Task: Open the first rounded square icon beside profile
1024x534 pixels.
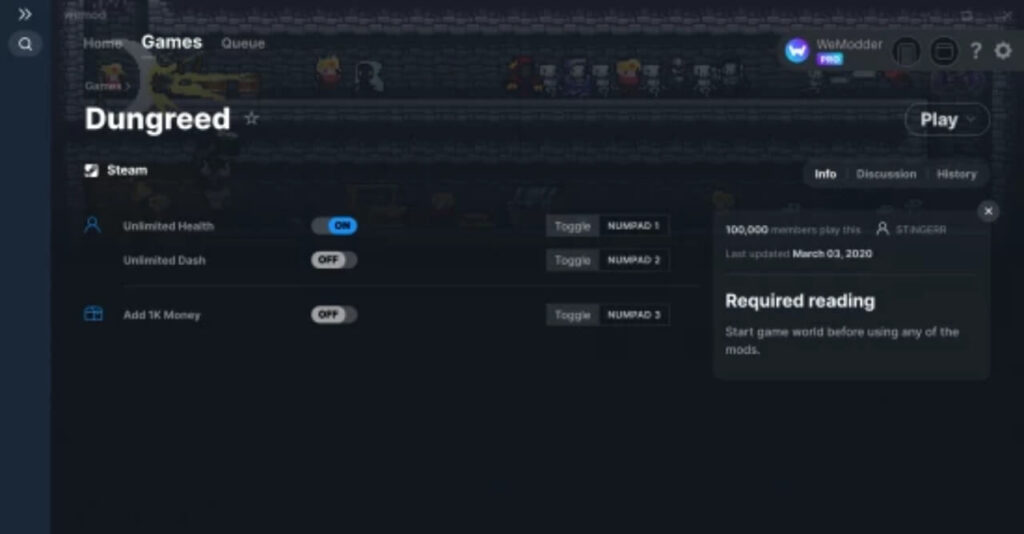Action: (906, 51)
